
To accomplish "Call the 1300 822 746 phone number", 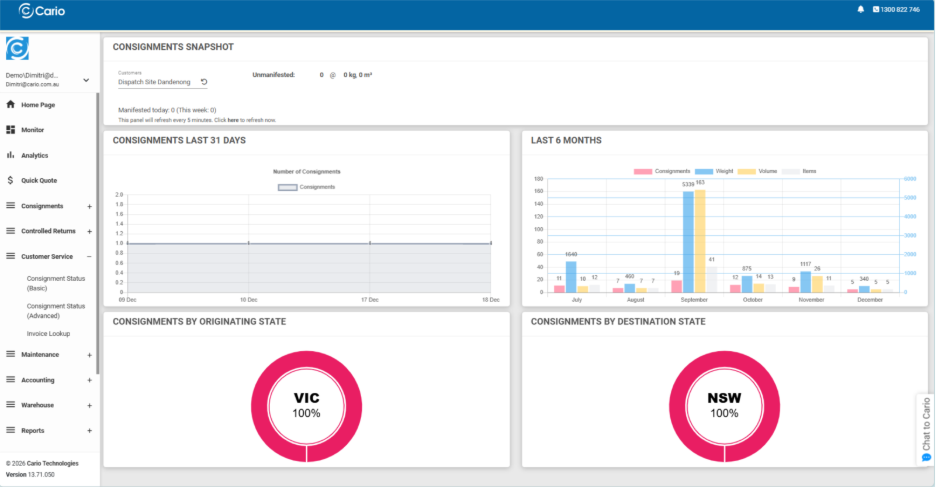I will tap(900, 9).
